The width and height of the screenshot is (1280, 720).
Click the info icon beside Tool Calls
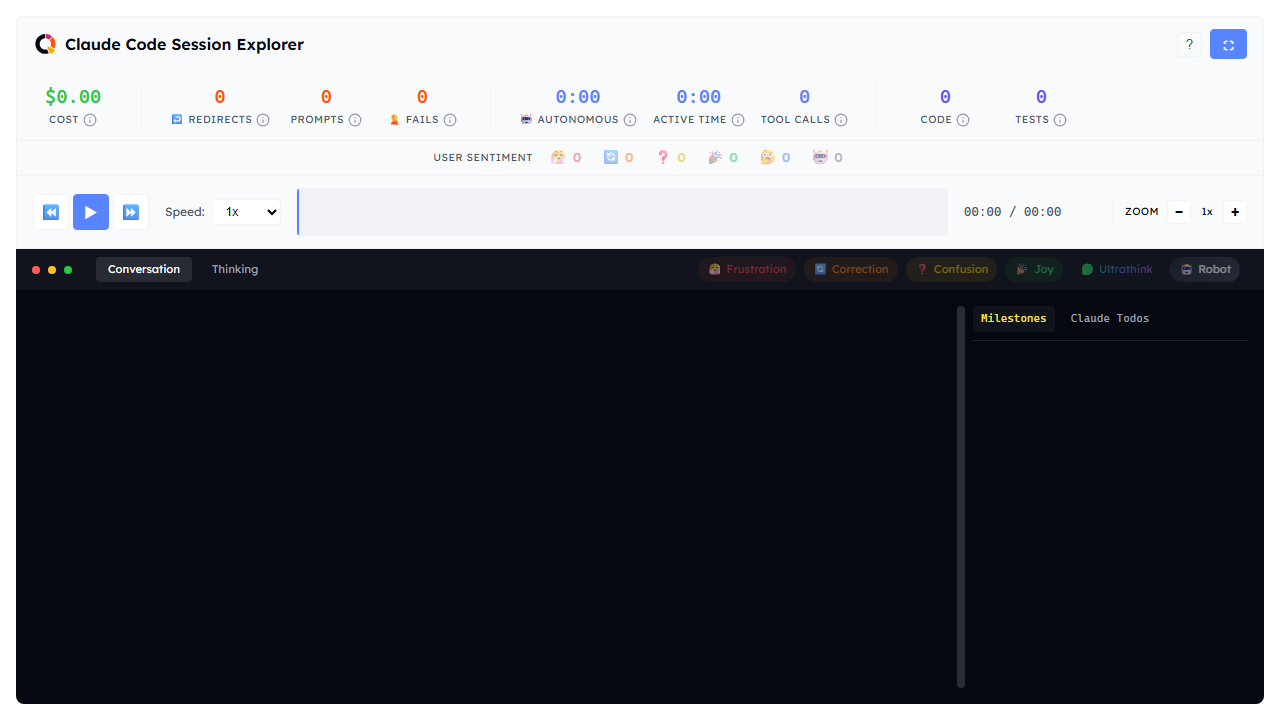pyautogui.click(x=841, y=120)
